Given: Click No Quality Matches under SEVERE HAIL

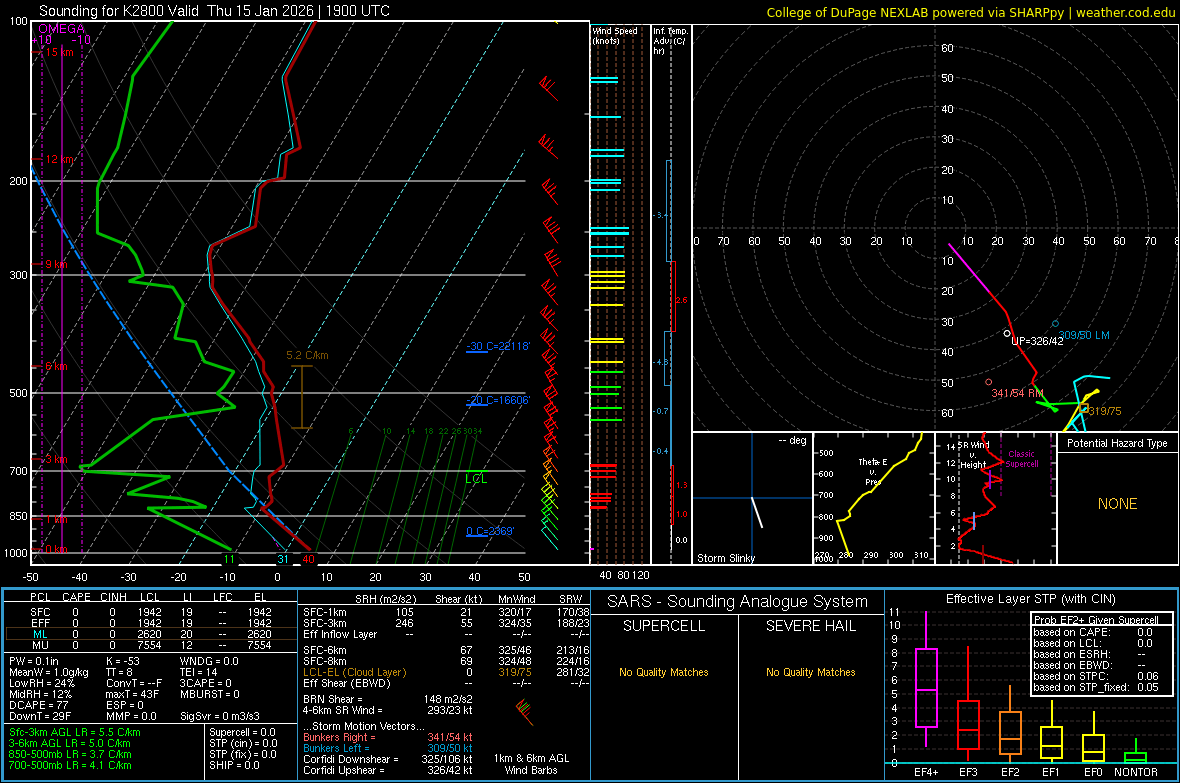Looking at the screenshot, I should (810, 672).
